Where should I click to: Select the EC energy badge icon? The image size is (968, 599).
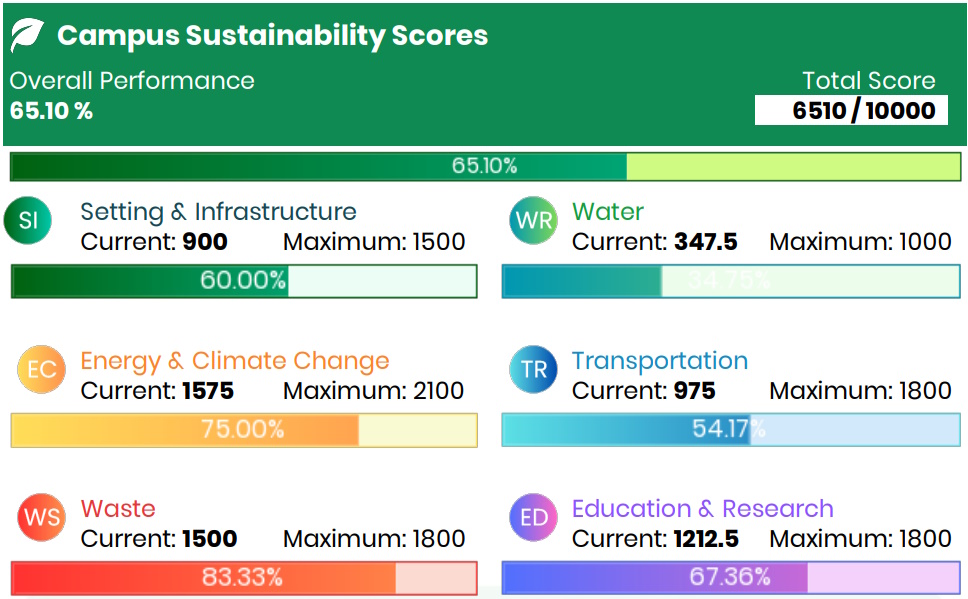[41, 370]
